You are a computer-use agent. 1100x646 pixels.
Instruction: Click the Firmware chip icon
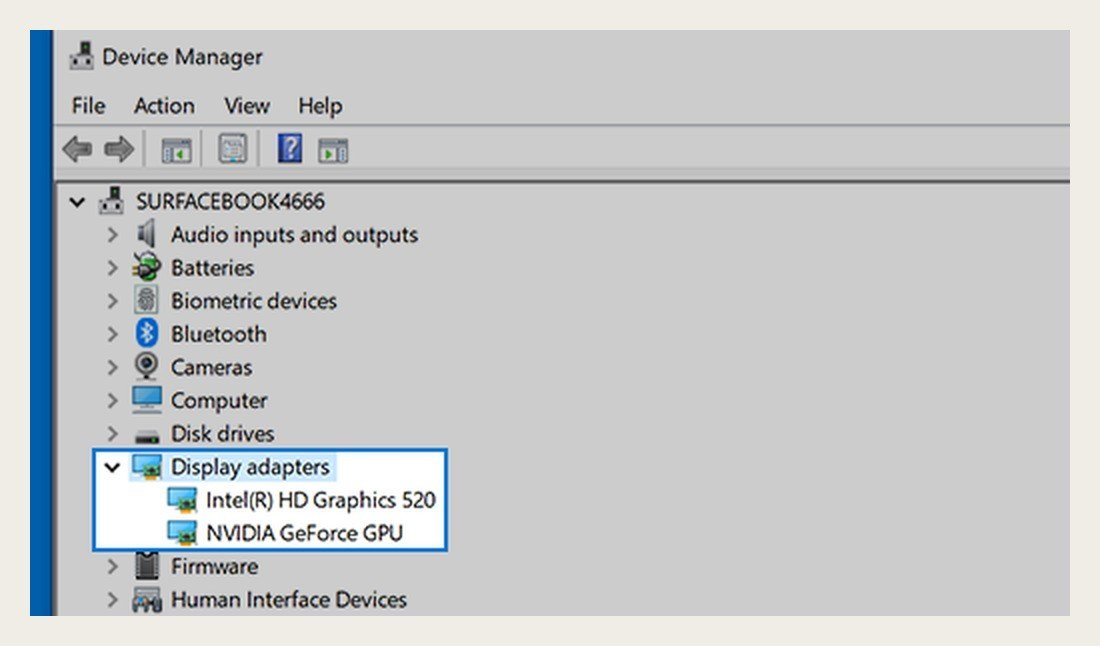point(147,565)
